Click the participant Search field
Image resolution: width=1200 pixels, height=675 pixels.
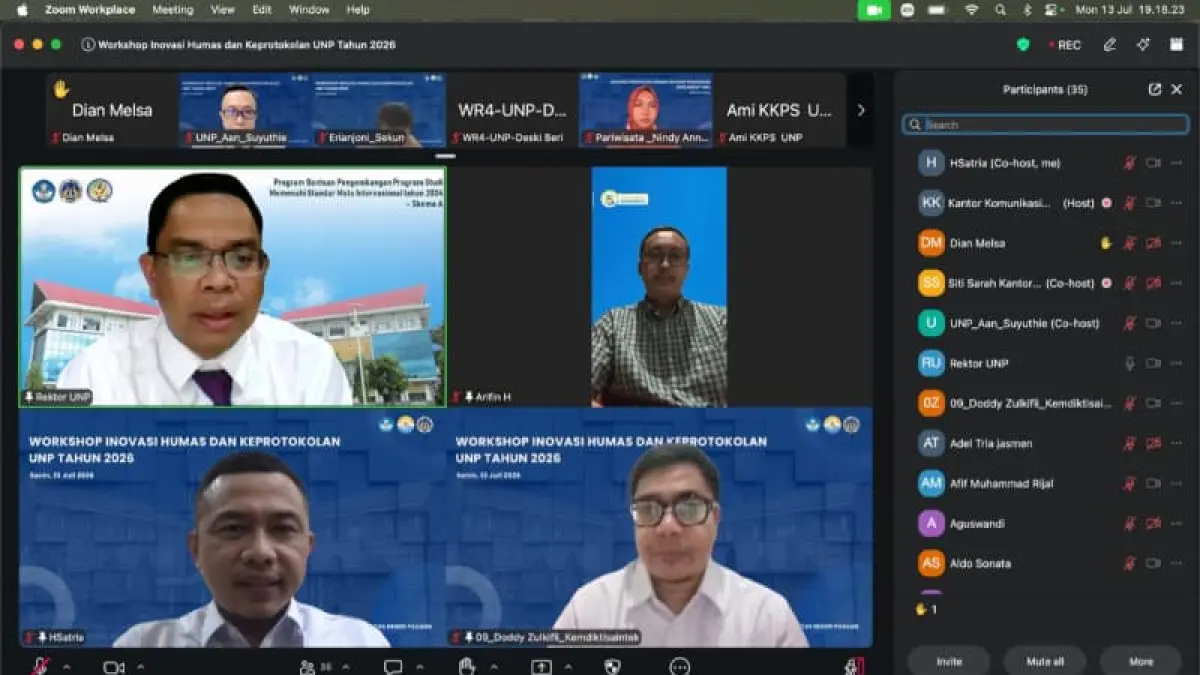pos(1045,125)
